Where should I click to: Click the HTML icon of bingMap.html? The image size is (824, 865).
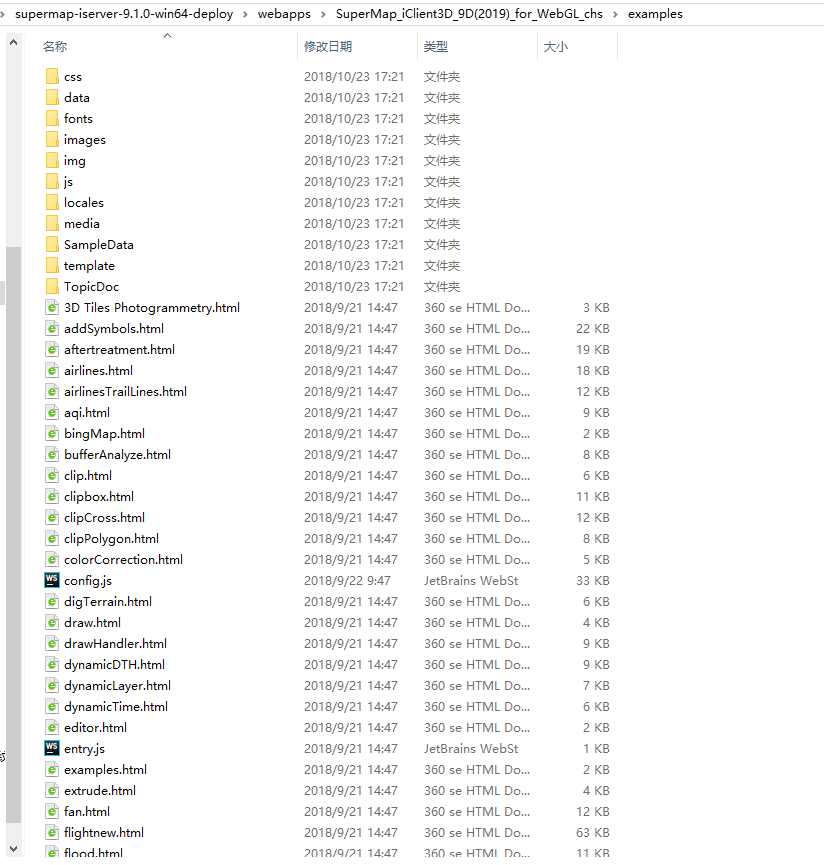pyautogui.click(x=52, y=433)
